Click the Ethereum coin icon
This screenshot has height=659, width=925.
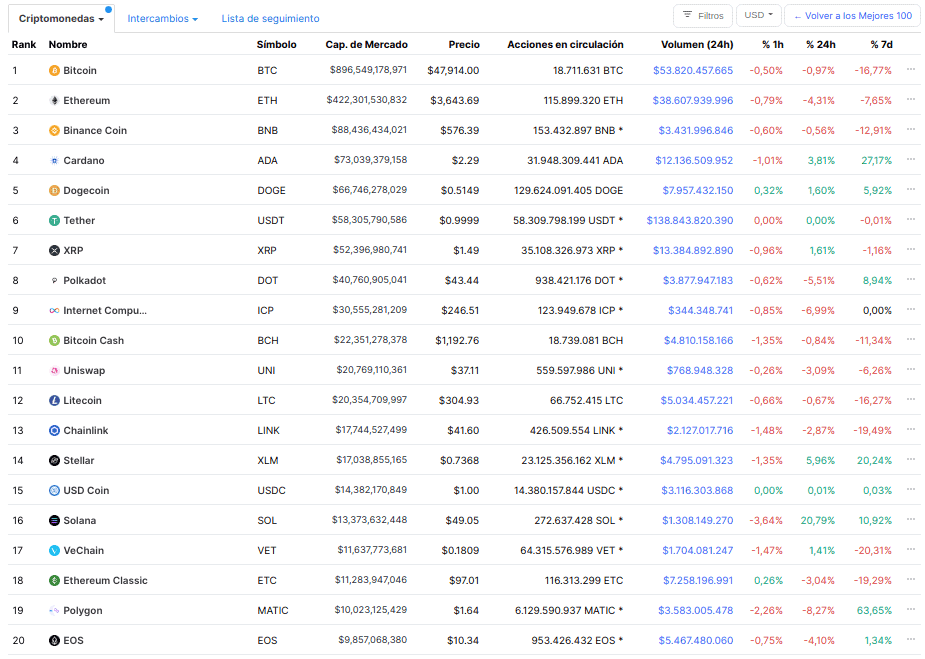point(54,101)
